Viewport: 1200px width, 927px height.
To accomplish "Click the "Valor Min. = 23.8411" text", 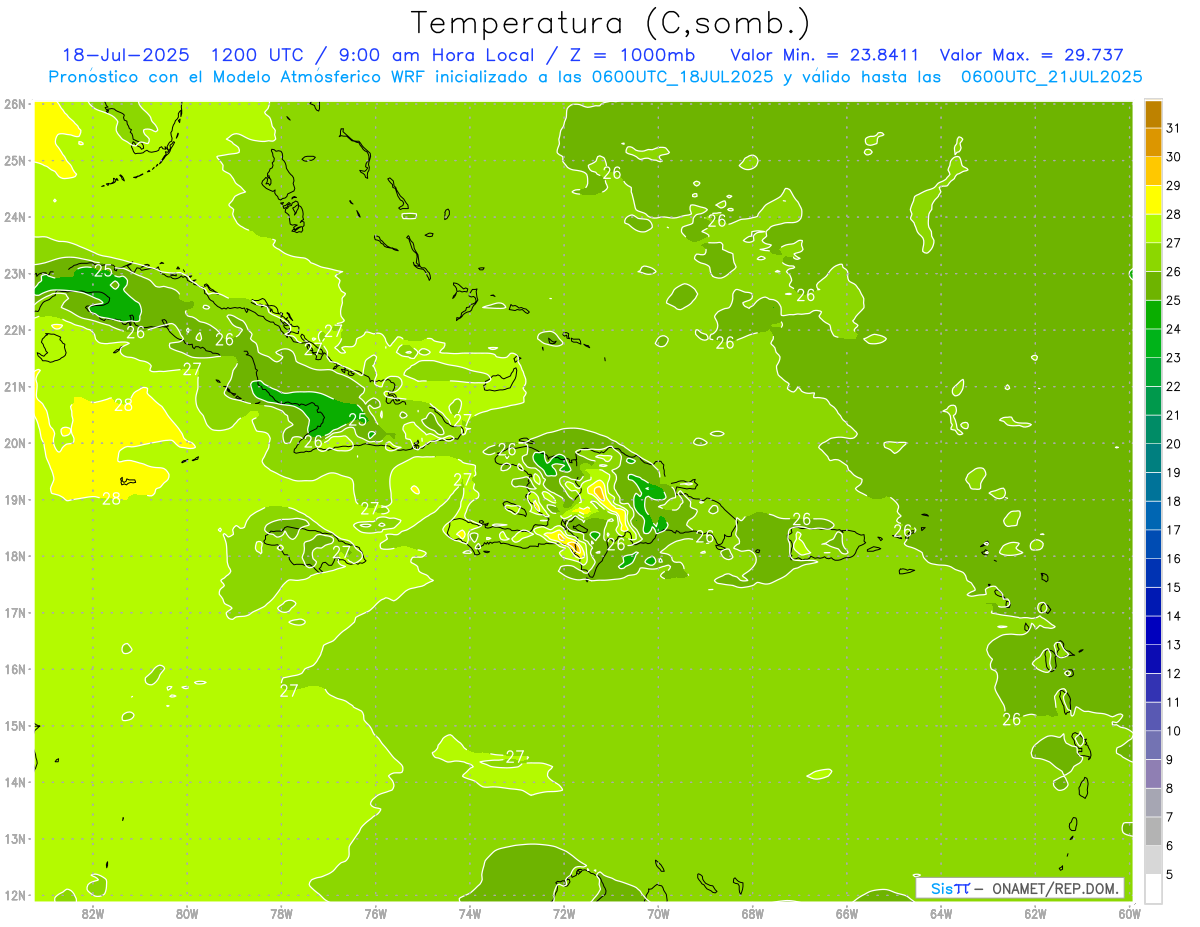I will [825, 55].
